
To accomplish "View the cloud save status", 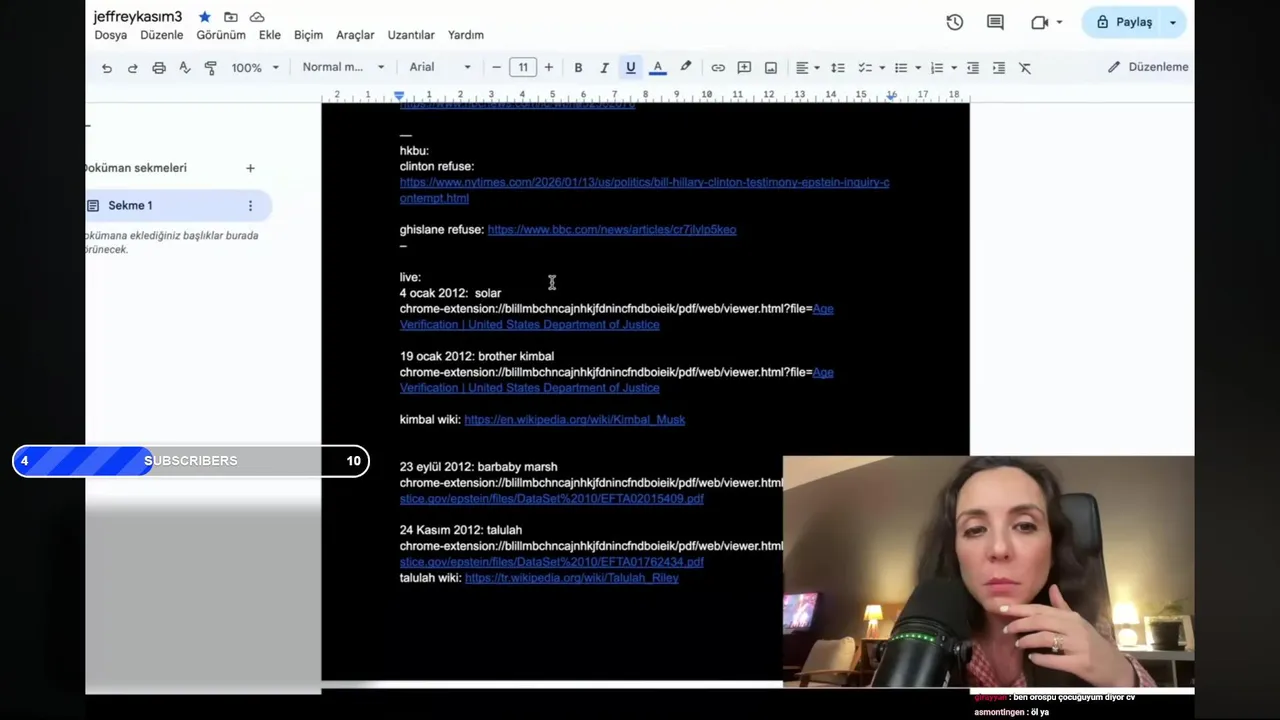I will pyautogui.click(x=257, y=17).
